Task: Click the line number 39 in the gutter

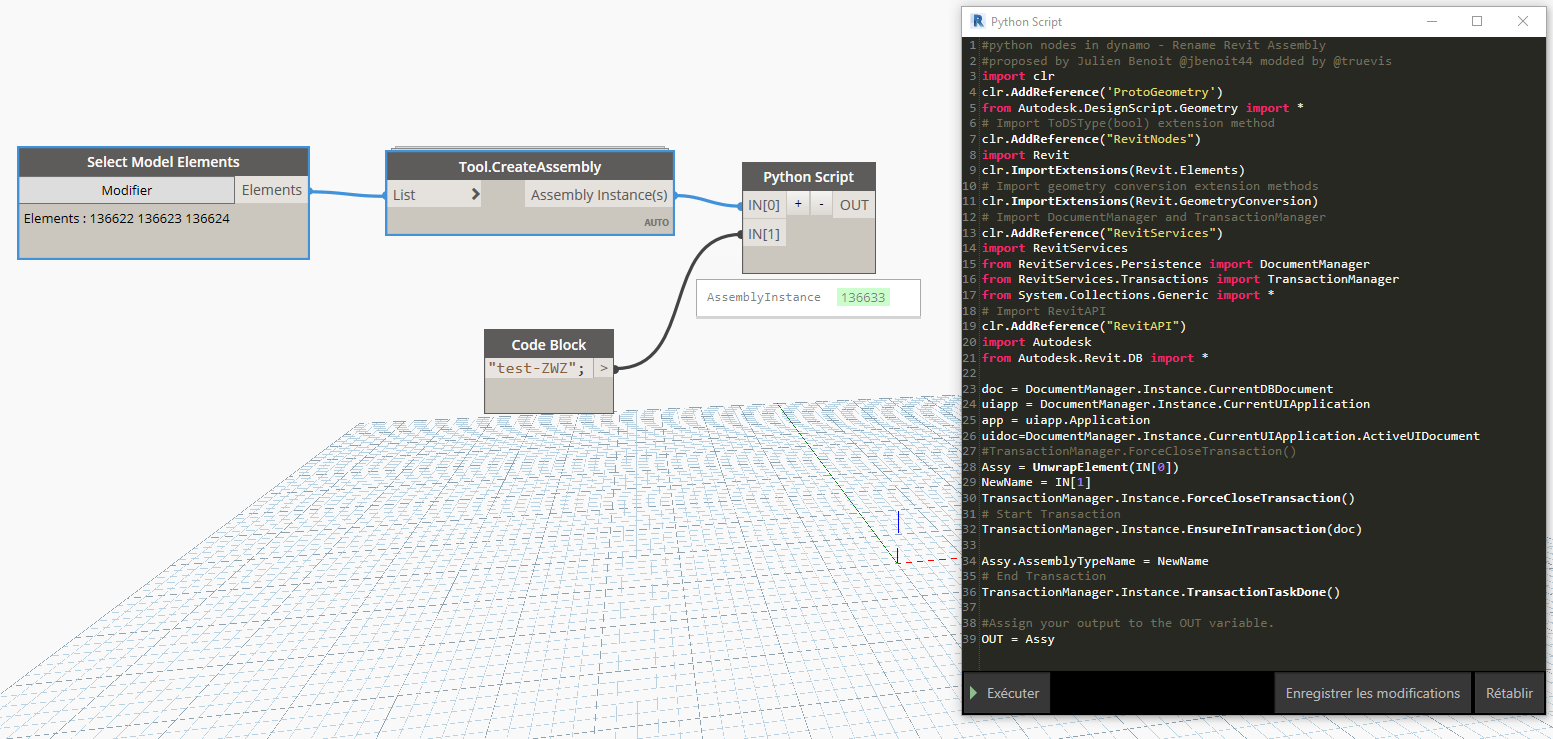Action: coord(971,639)
